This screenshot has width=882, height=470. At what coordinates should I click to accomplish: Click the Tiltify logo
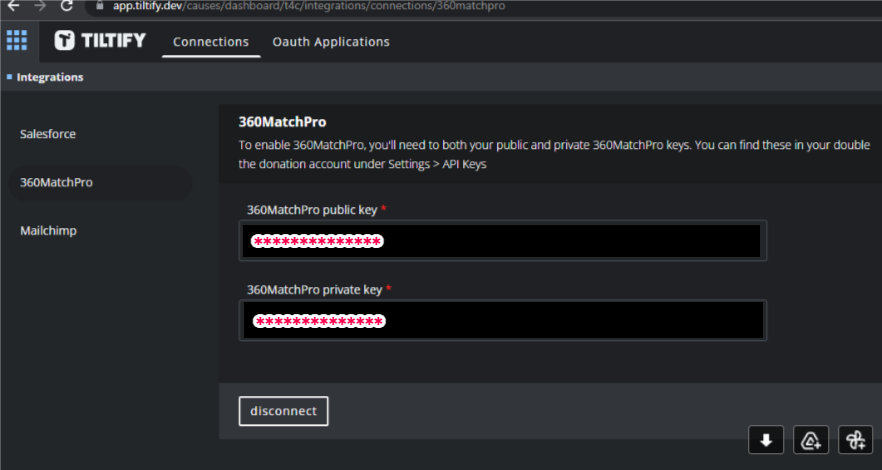[100, 40]
